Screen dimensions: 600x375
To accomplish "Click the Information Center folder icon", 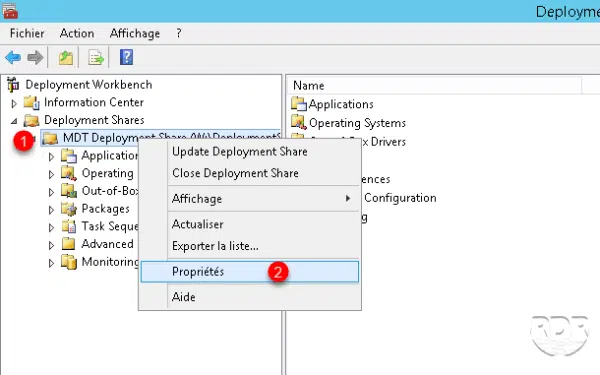I will 31,102.
